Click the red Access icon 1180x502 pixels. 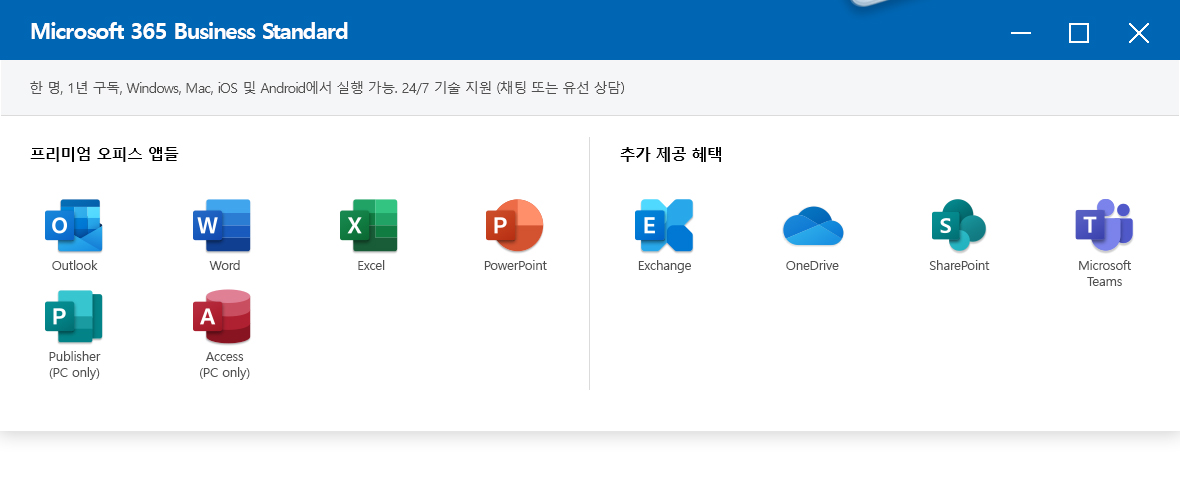point(222,317)
